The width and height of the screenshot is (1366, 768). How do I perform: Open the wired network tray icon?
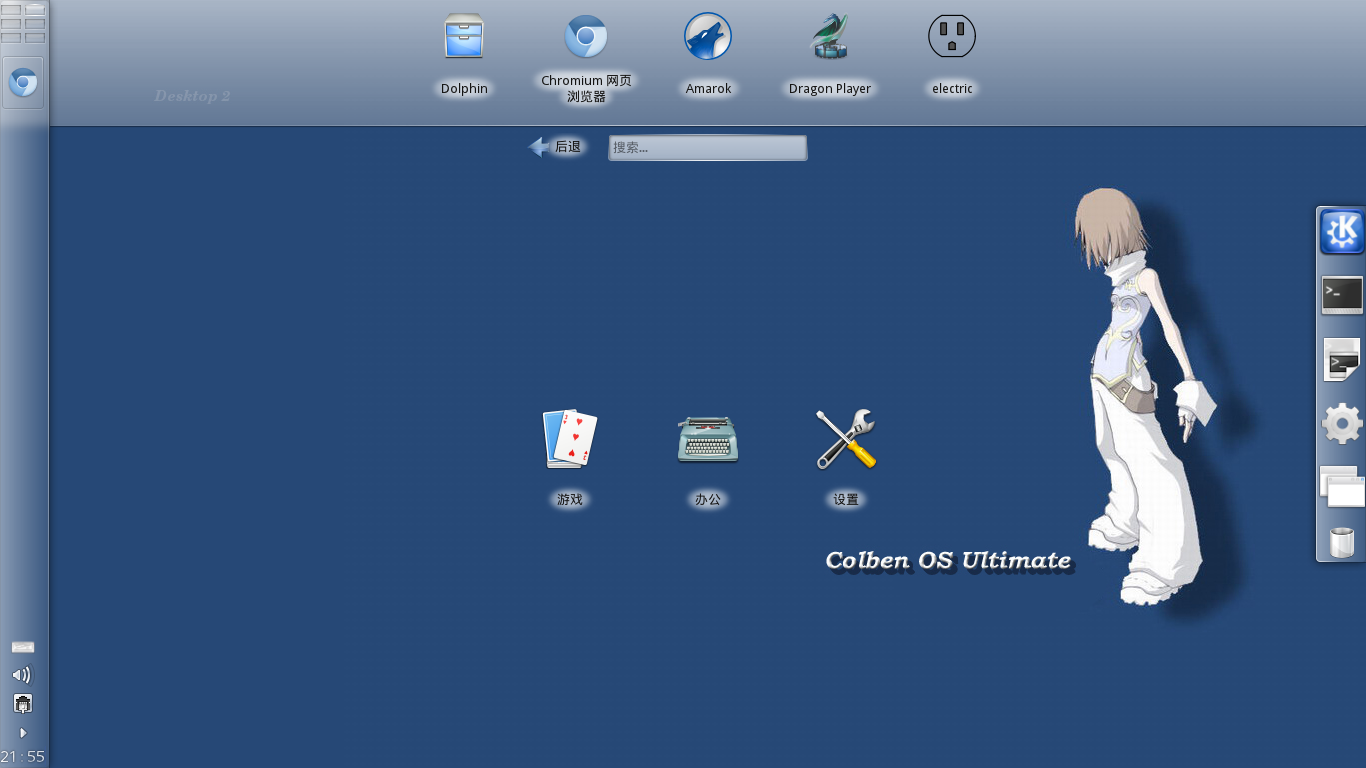tap(23, 704)
